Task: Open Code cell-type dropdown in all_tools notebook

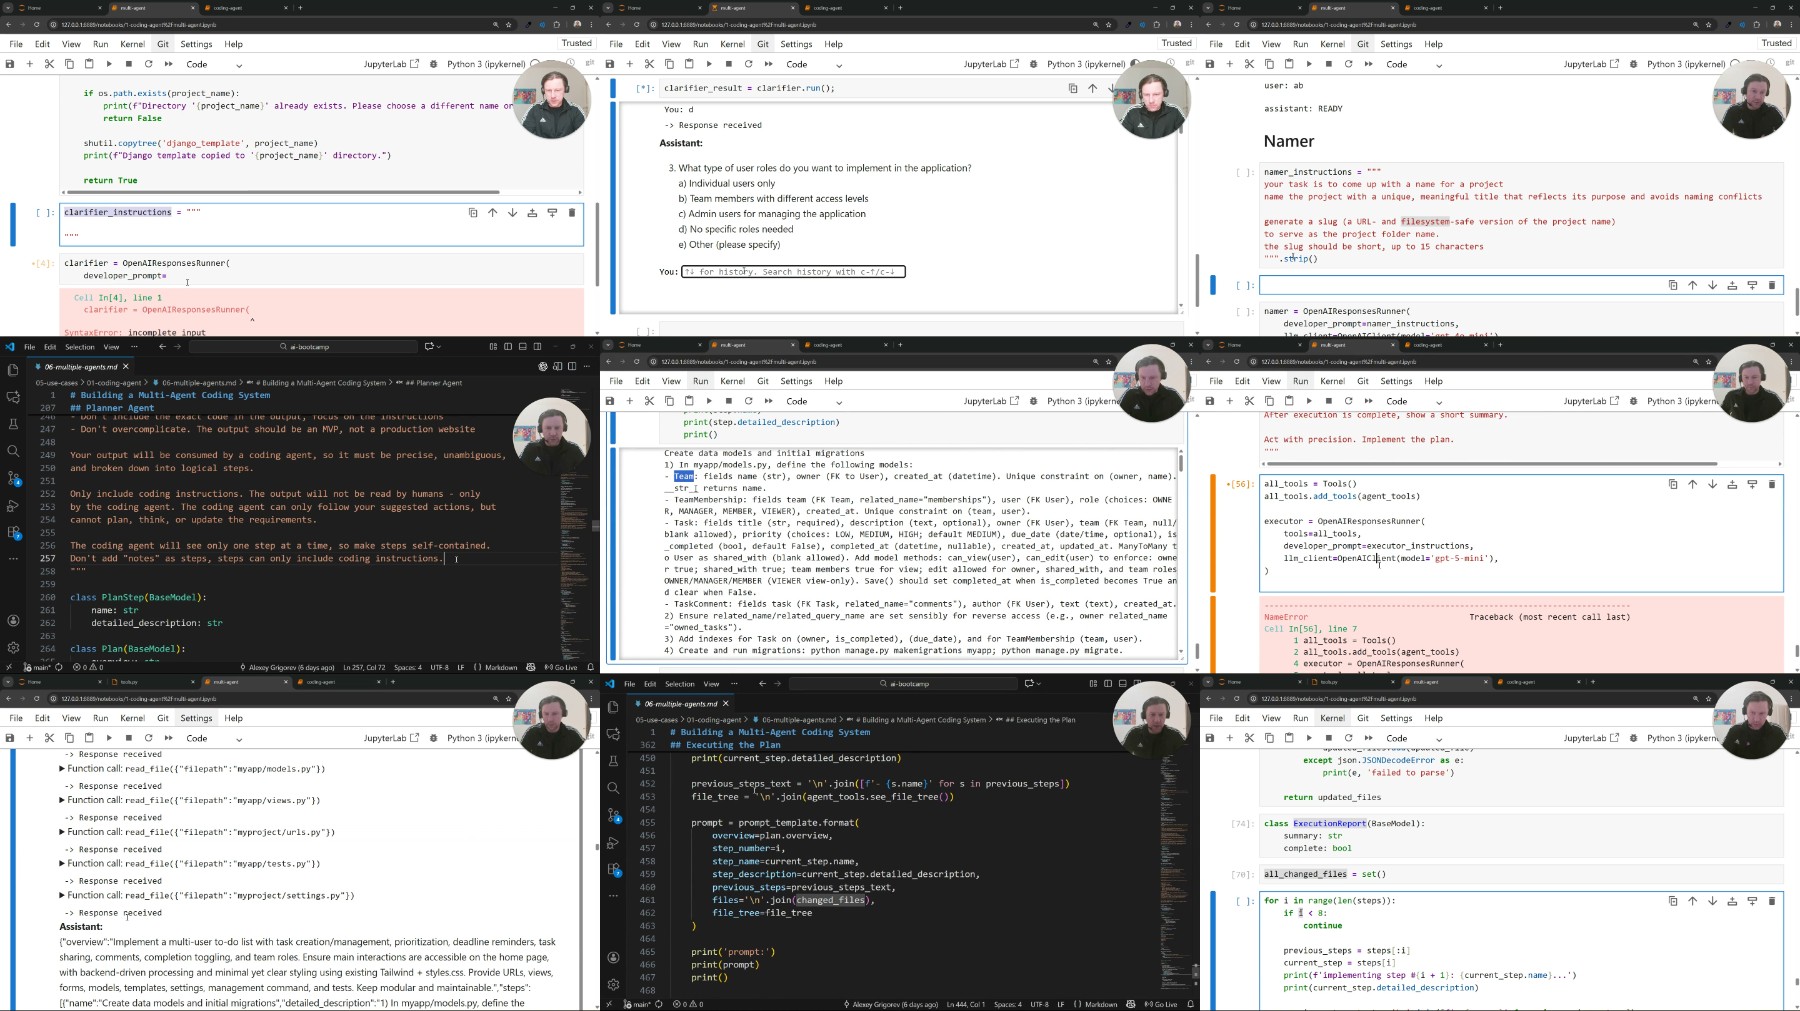Action: 1414,401
